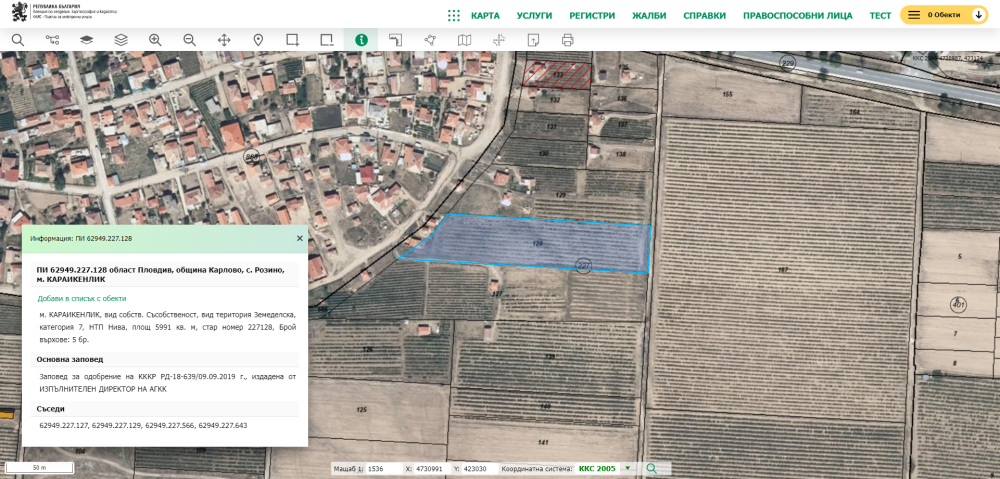1000x479 pixels.
Task: Select the location pin marker tool
Action: pos(258,40)
